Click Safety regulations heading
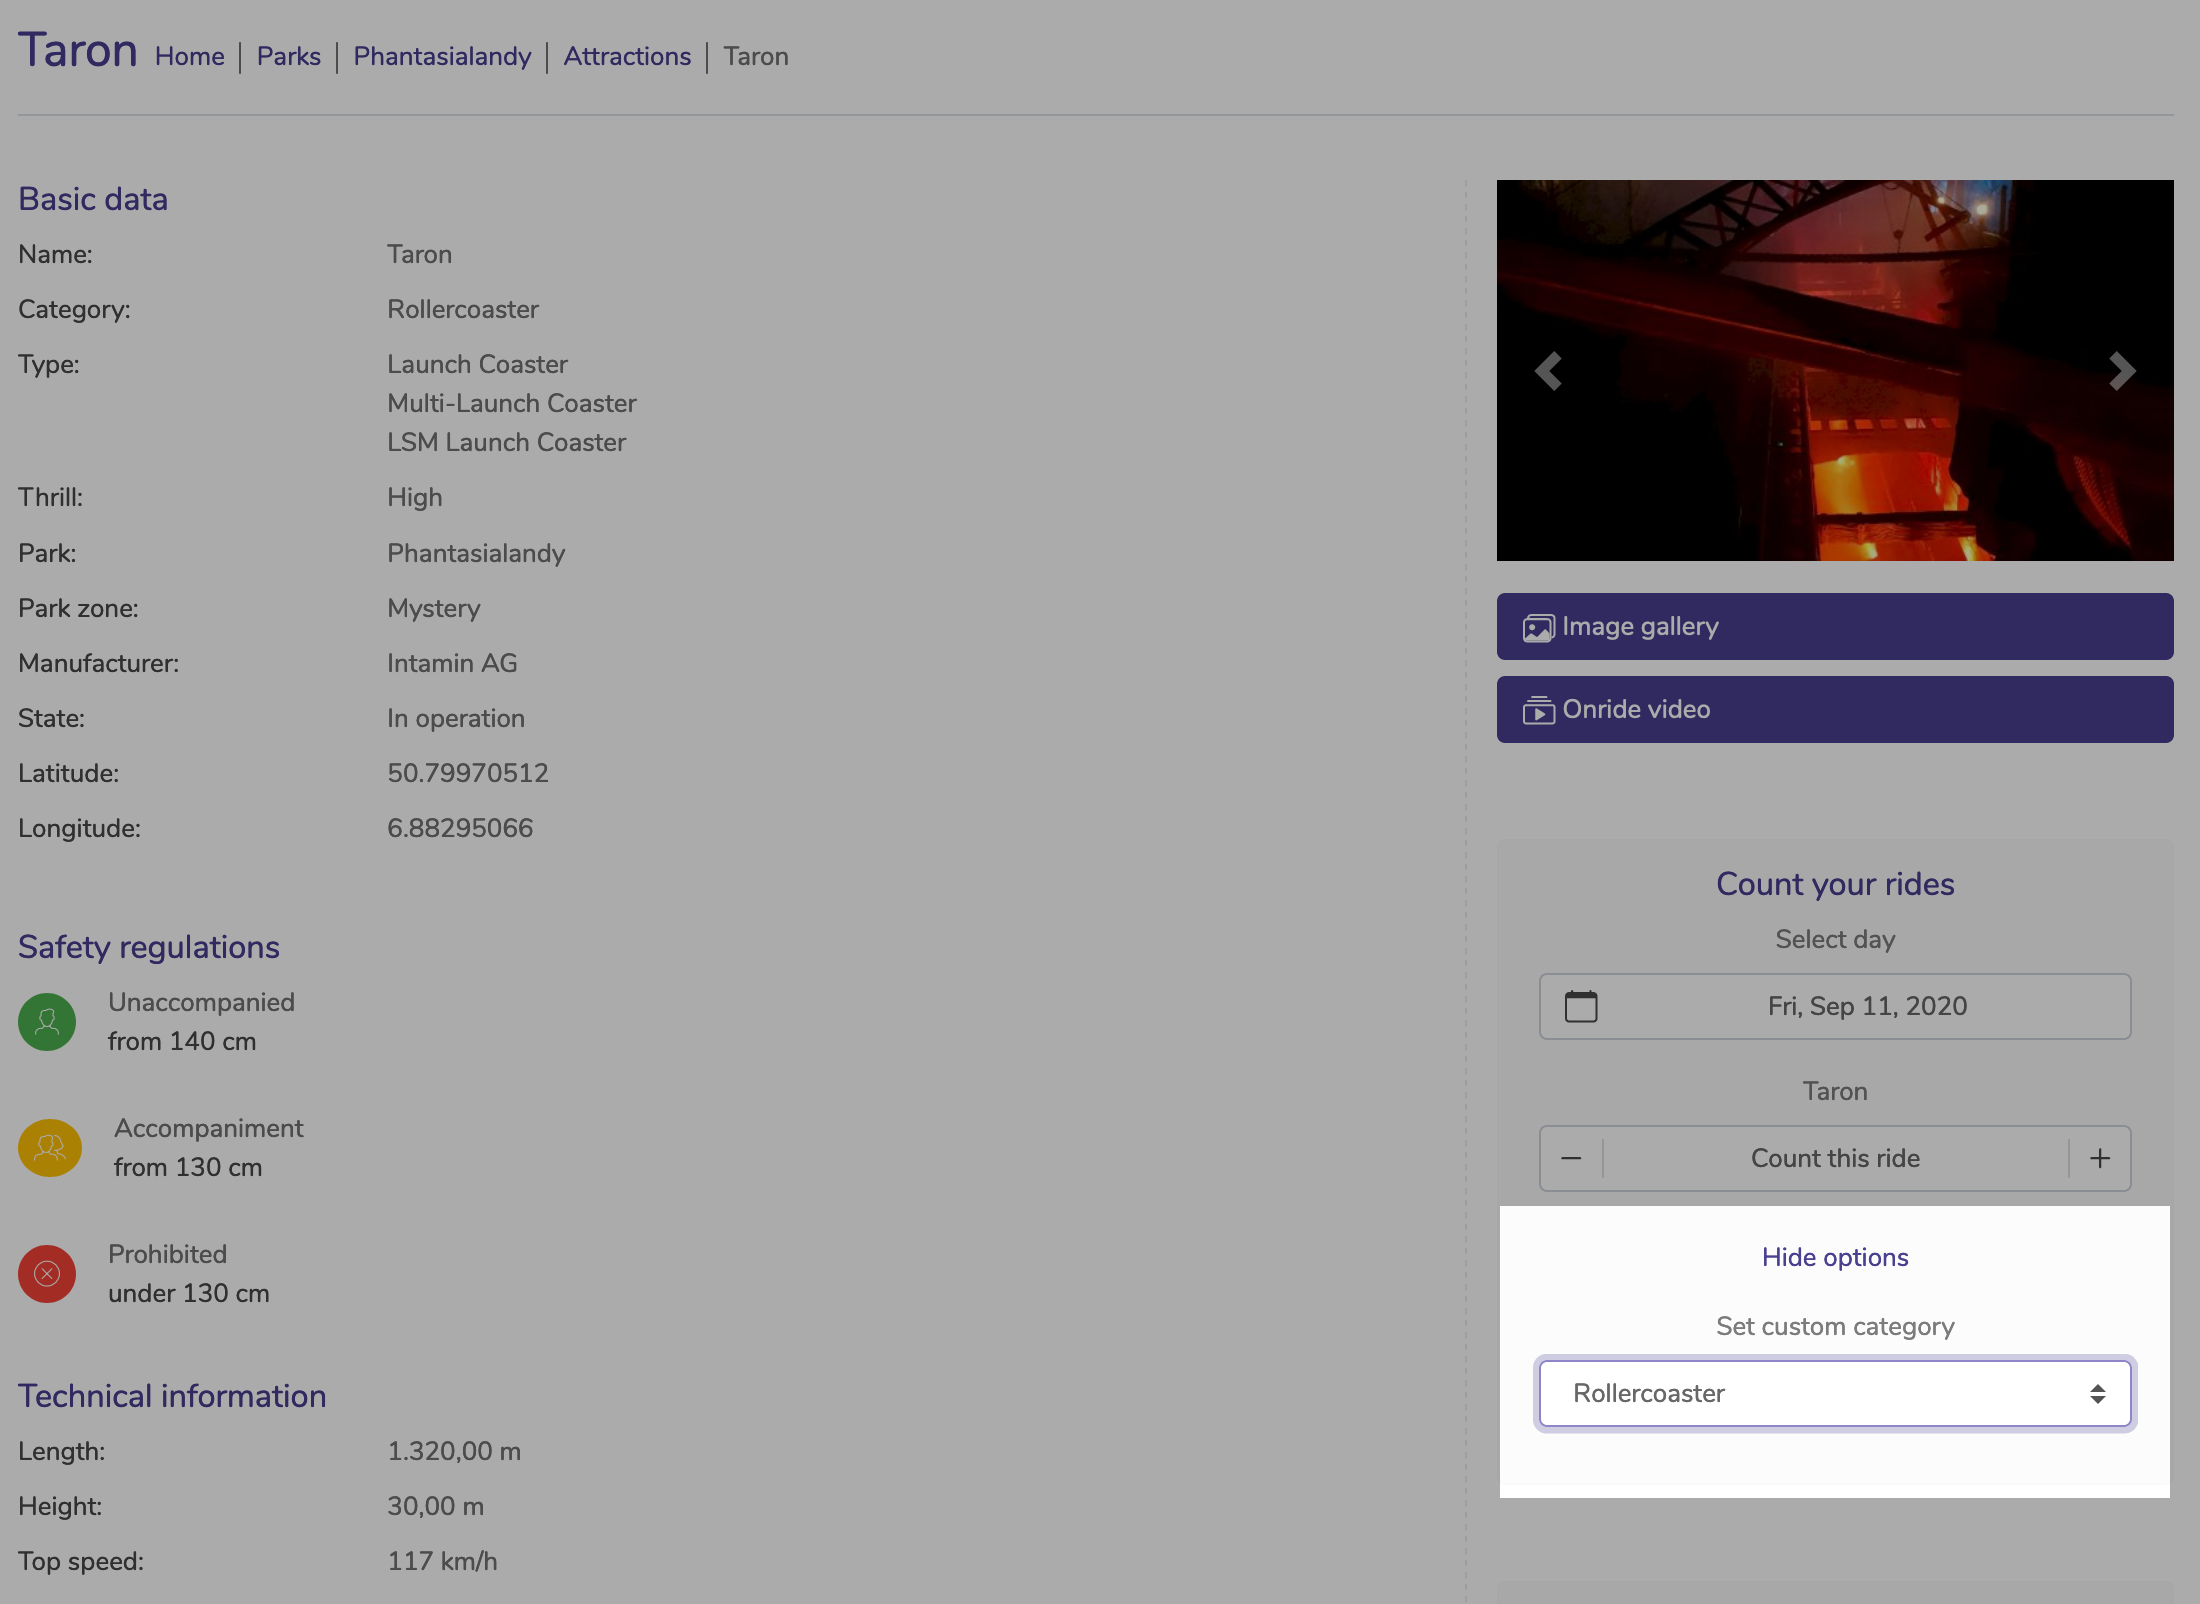Viewport: 2200px width, 1604px height. tap(149, 947)
